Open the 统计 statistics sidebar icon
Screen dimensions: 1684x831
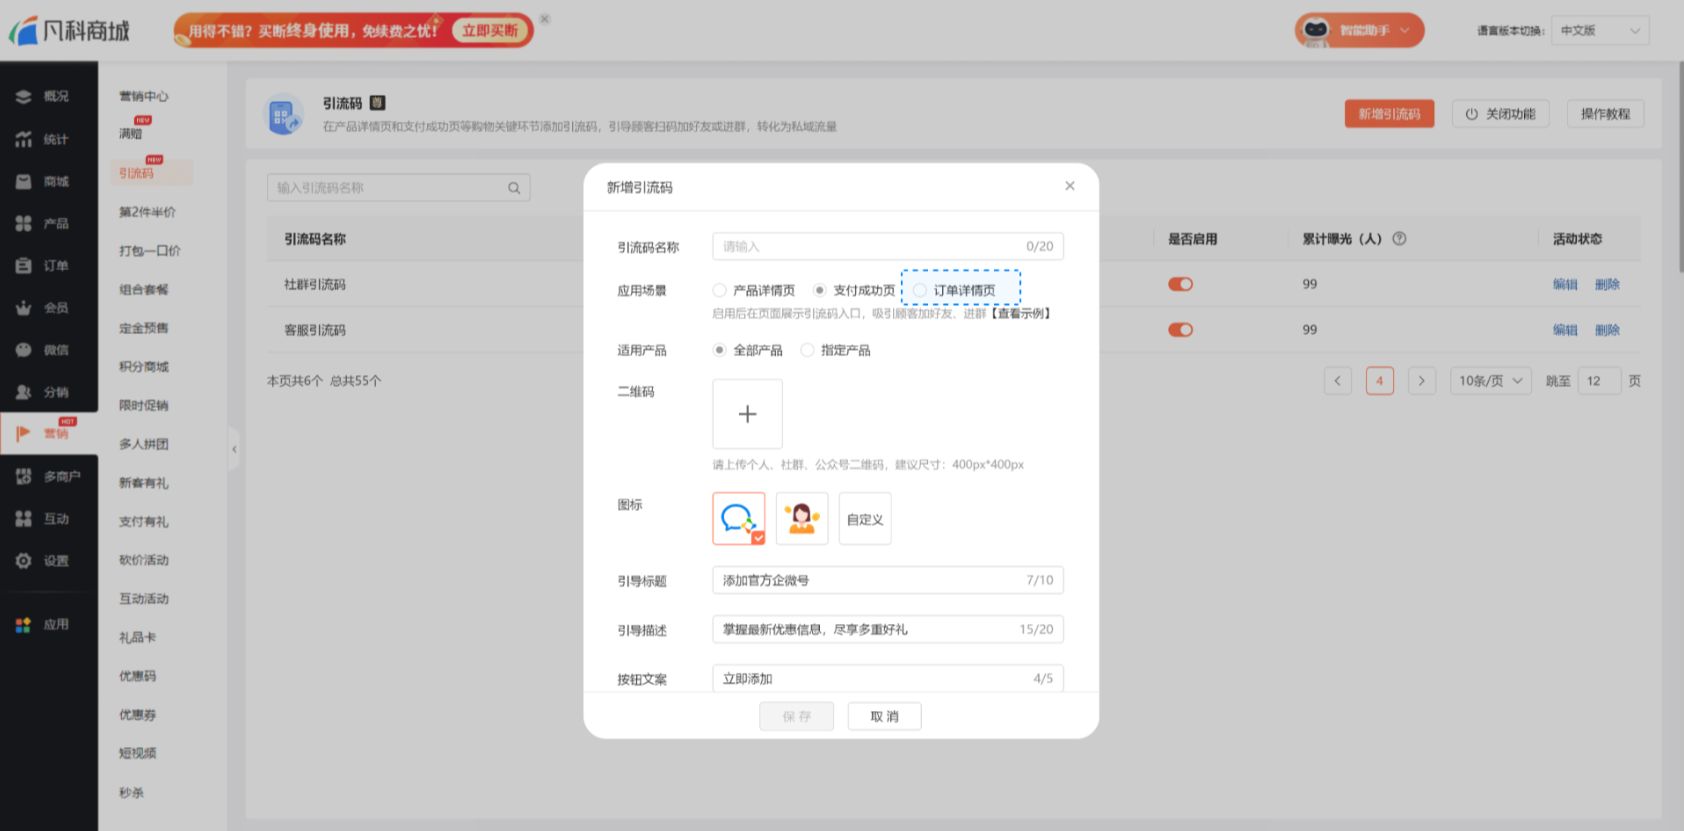[x=23, y=139]
